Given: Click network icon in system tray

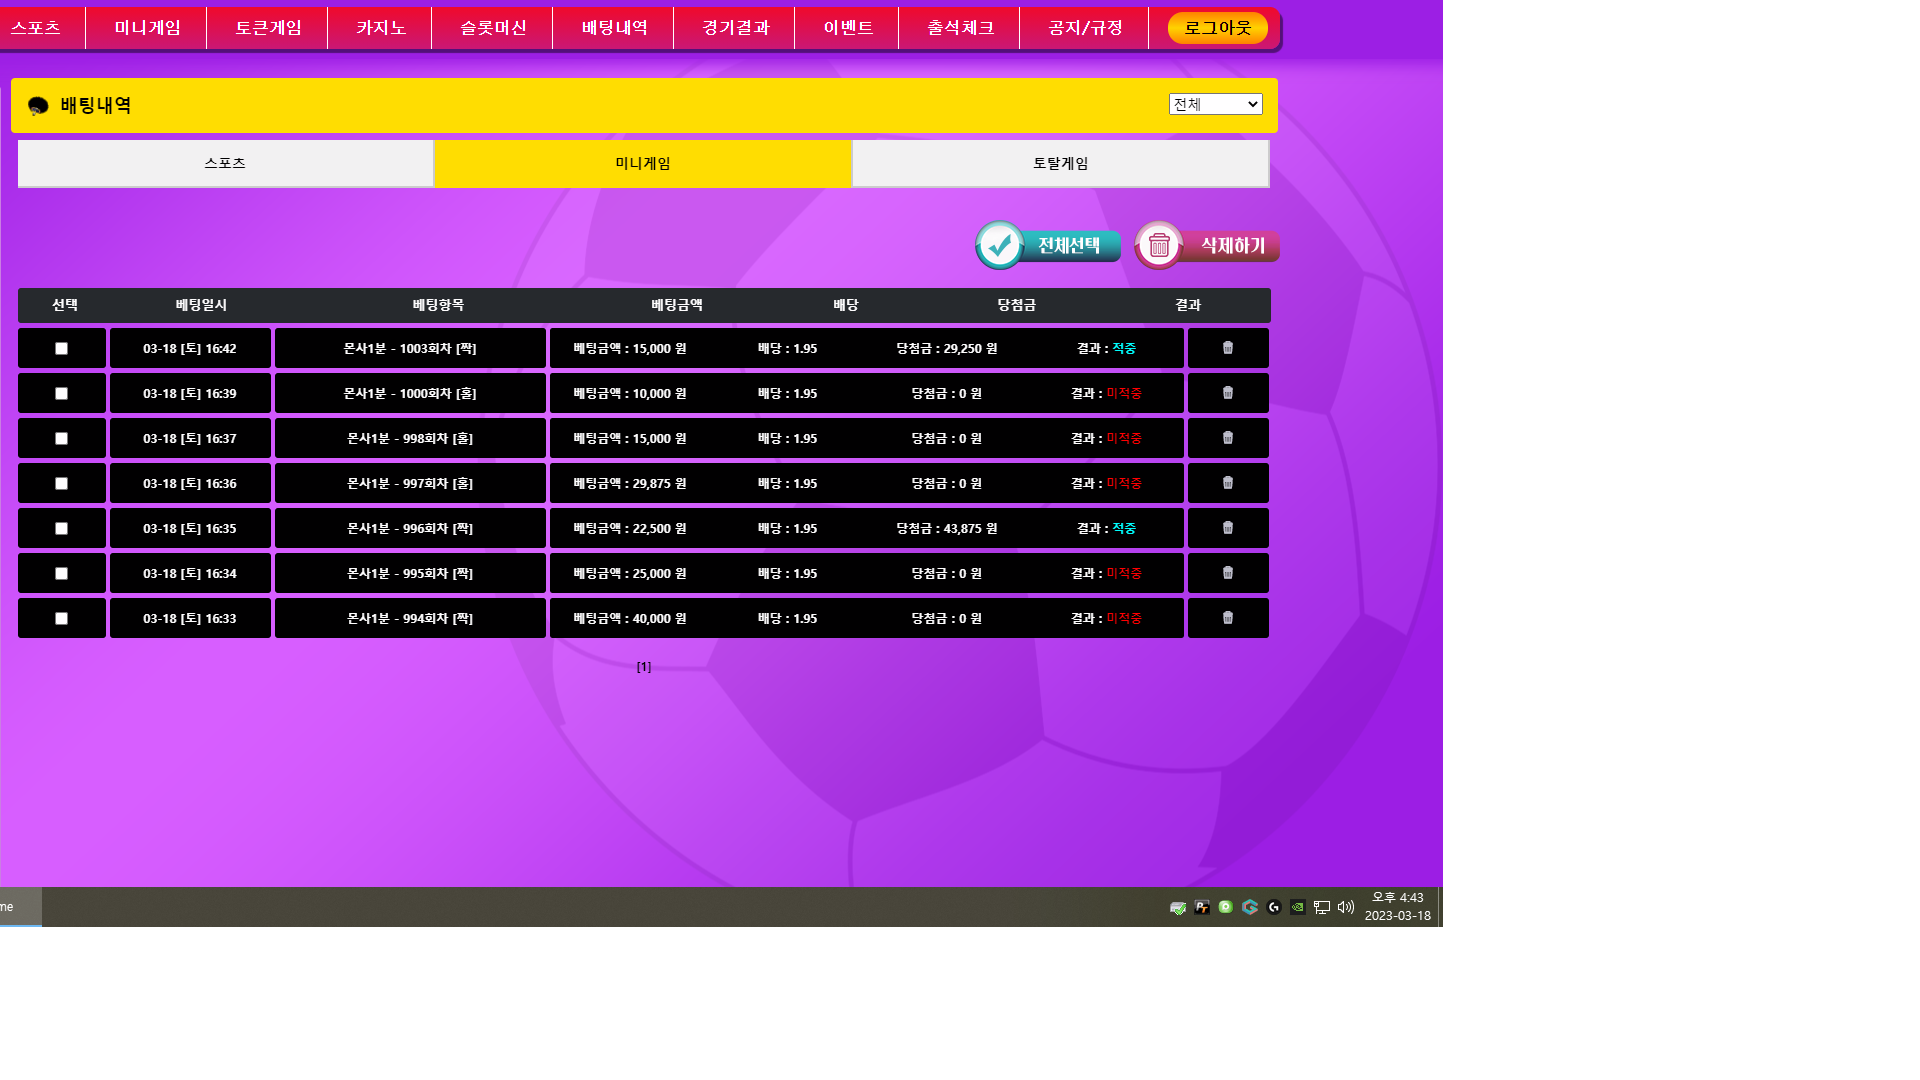Looking at the screenshot, I should tap(1322, 907).
